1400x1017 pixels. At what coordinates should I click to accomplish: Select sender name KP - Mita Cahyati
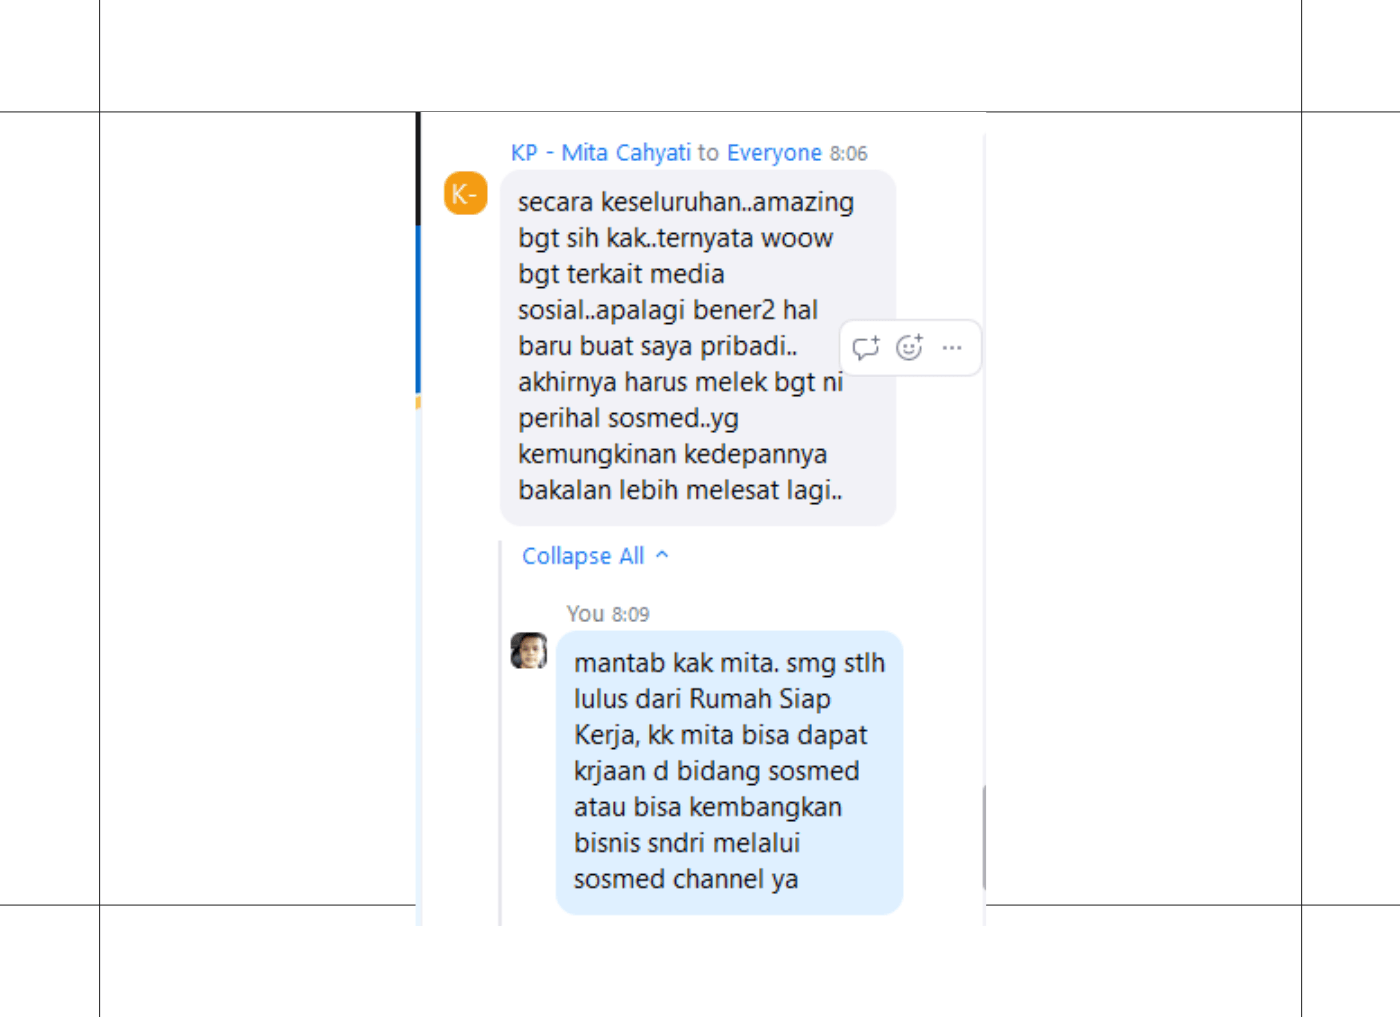coord(601,153)
